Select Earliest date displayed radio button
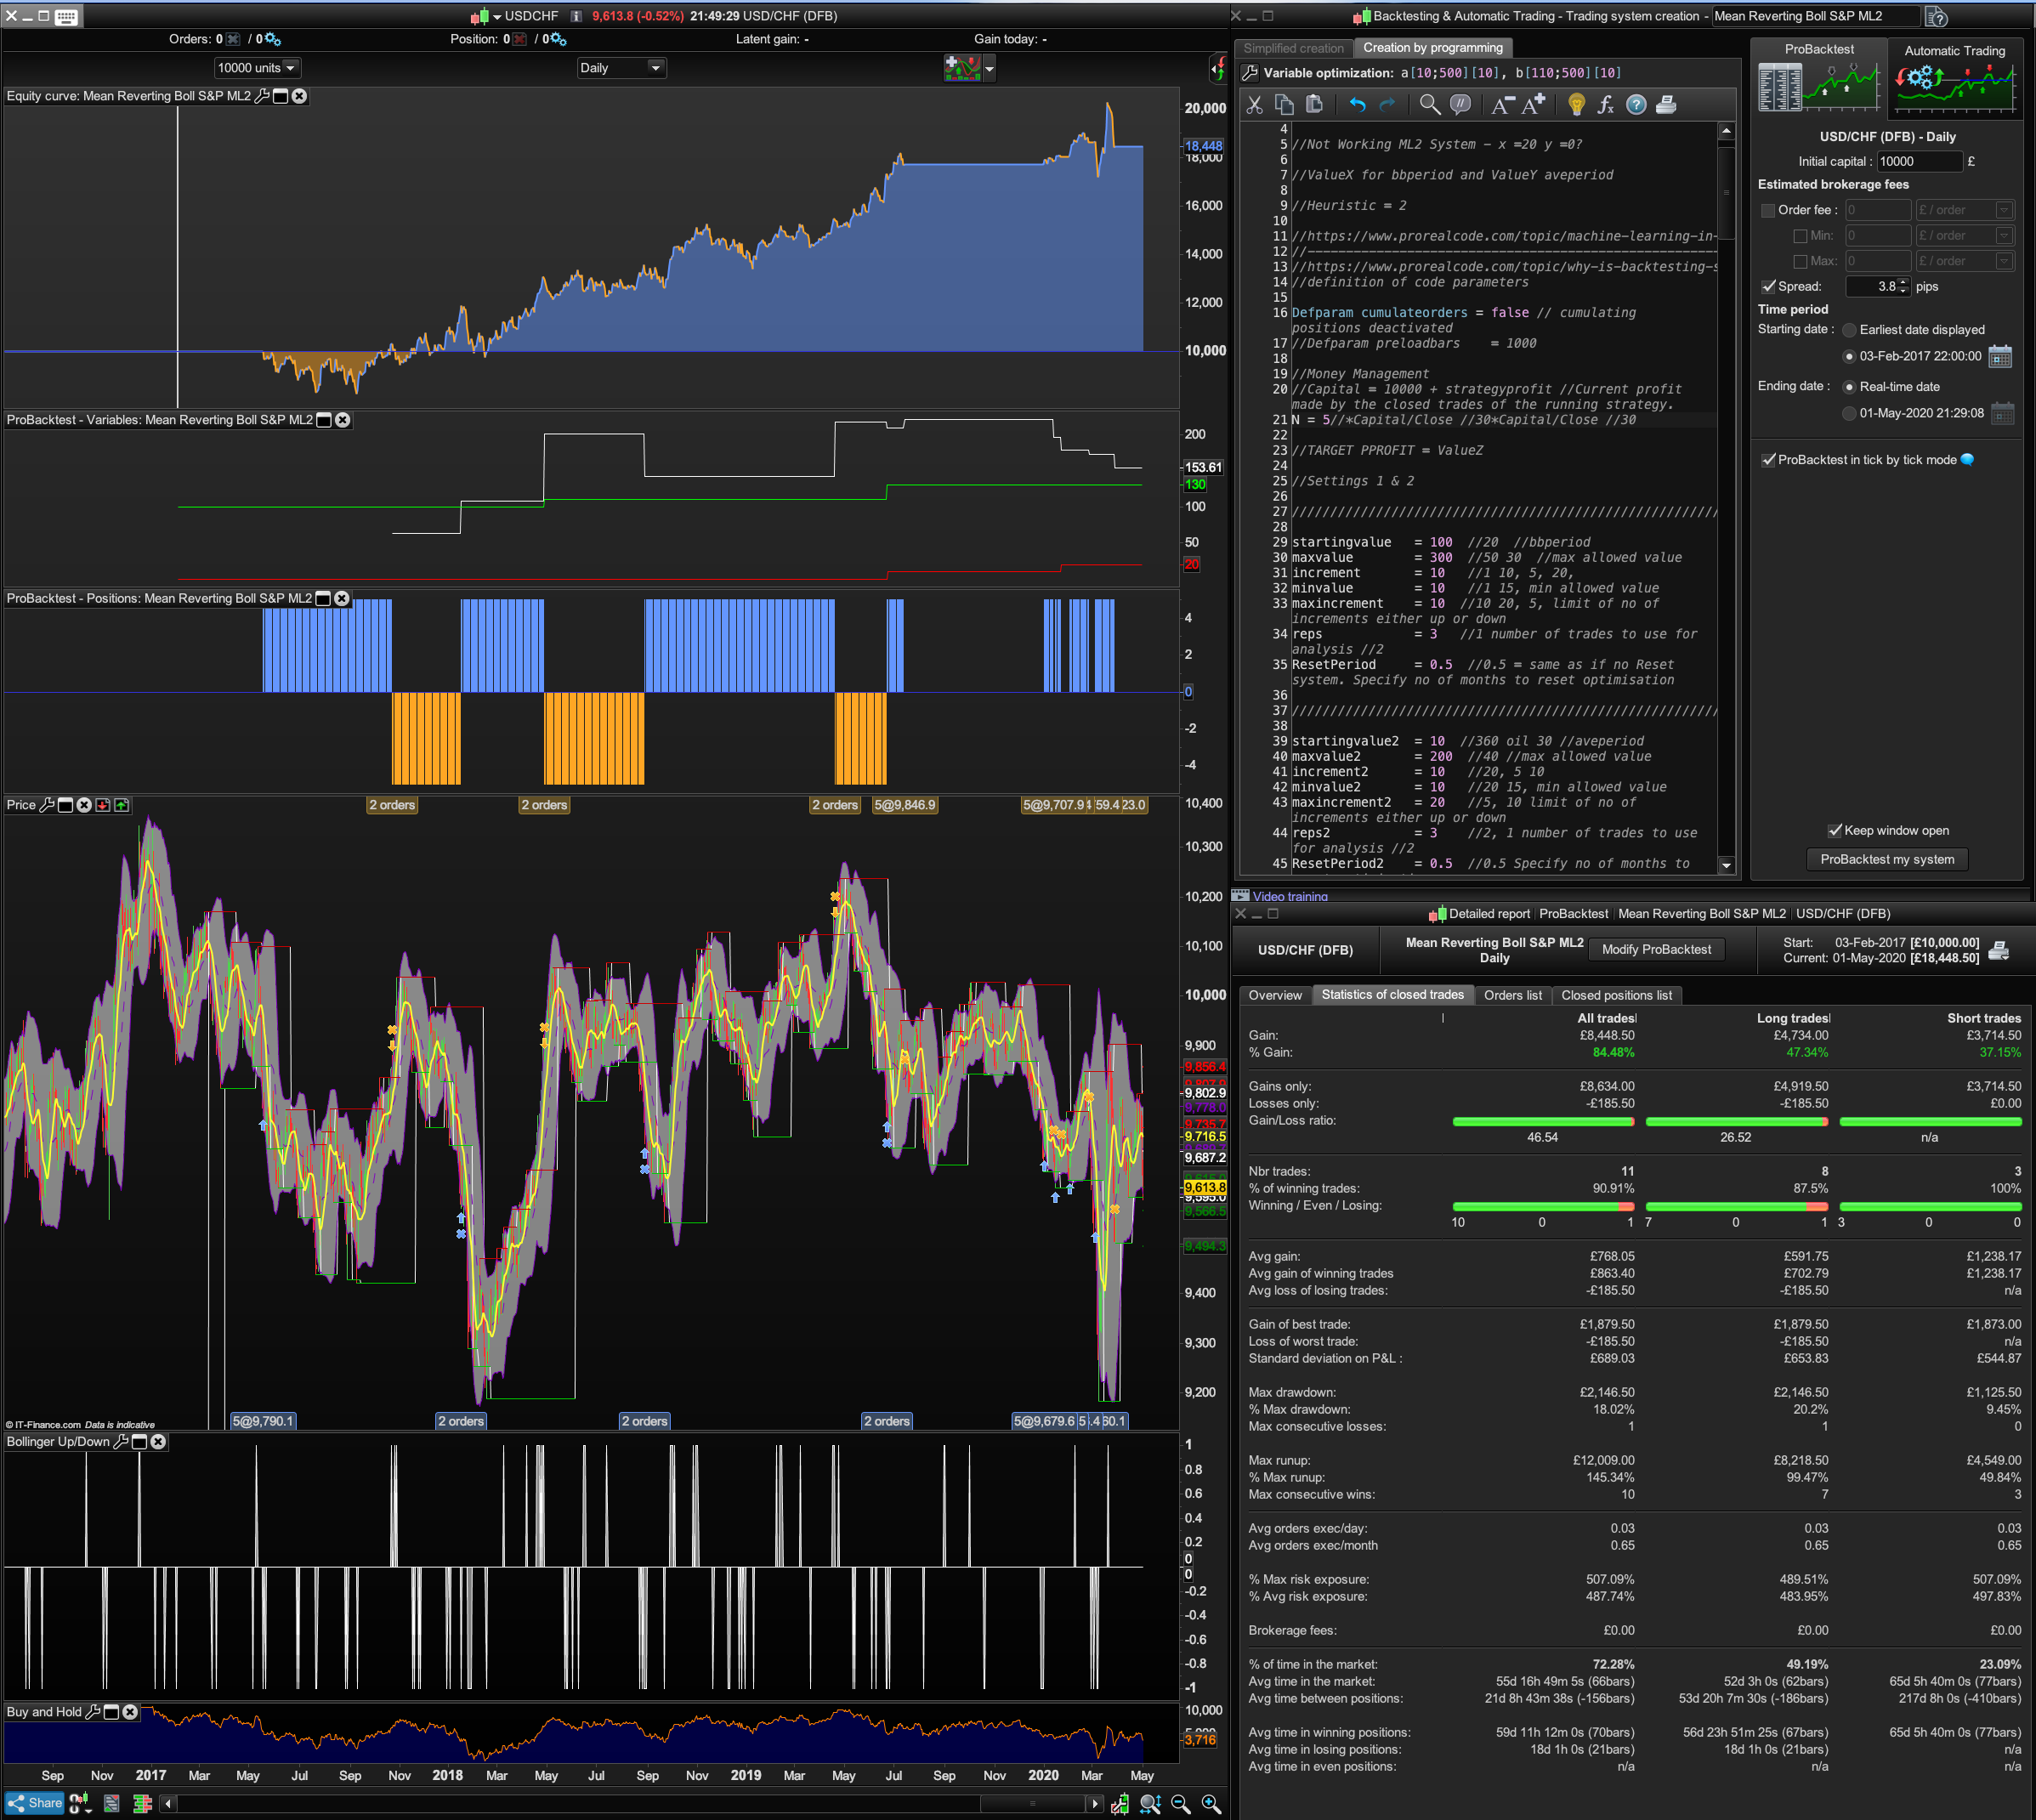This screenshot has height=1820, width=2036. point(1849,330)
